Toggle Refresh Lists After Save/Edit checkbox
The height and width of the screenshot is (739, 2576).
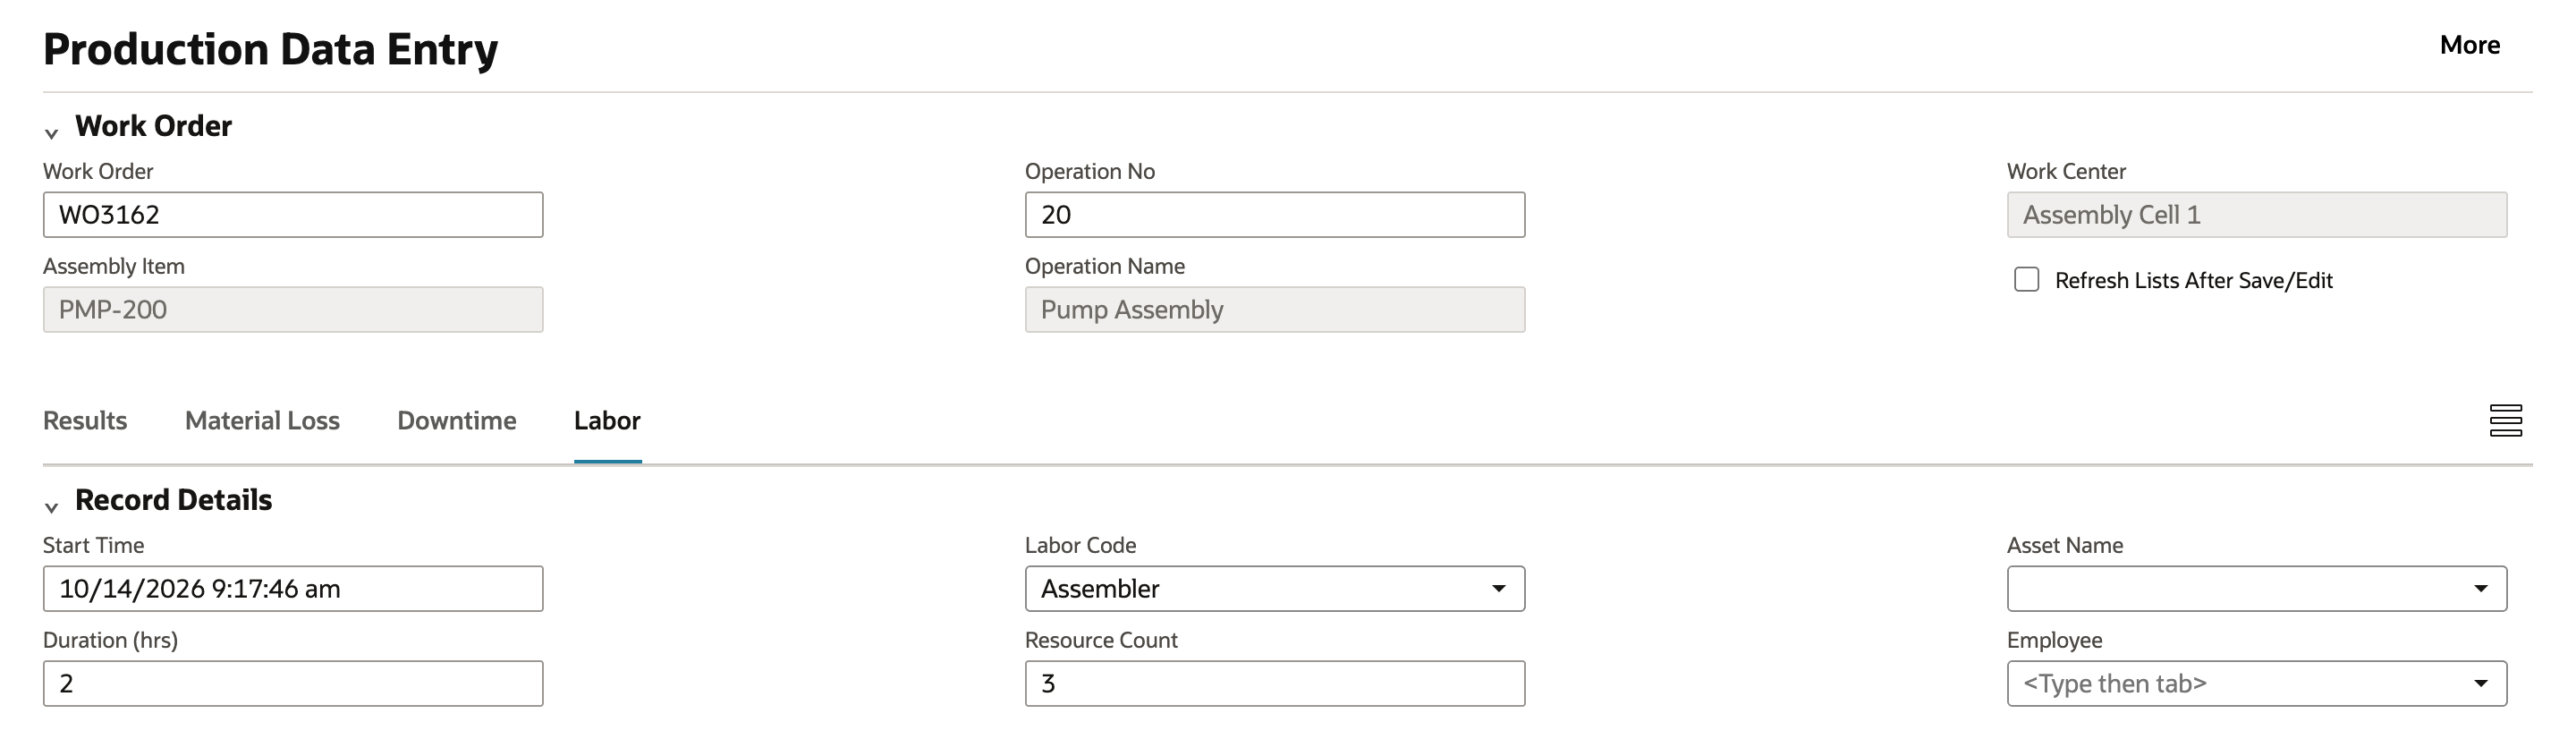coord(2026,280)
